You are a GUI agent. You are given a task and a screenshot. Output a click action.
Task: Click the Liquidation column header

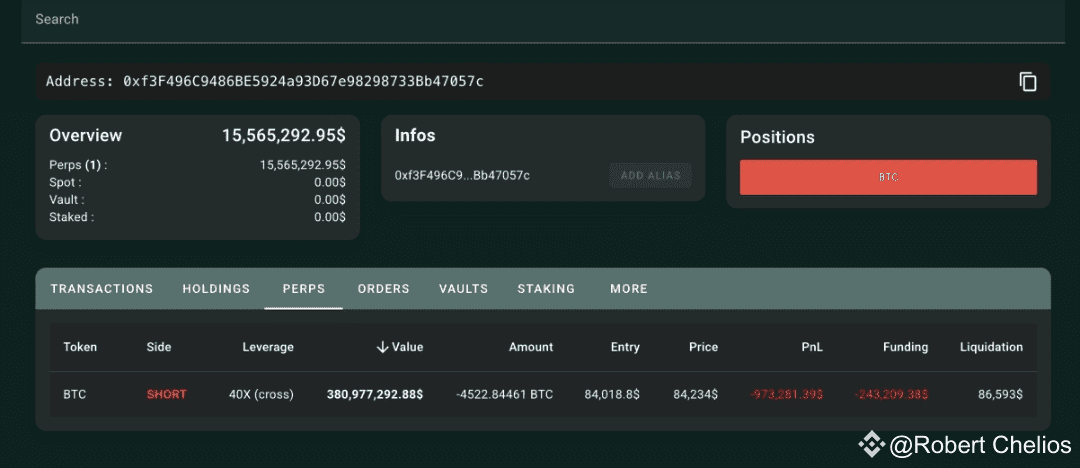point(991,347)
